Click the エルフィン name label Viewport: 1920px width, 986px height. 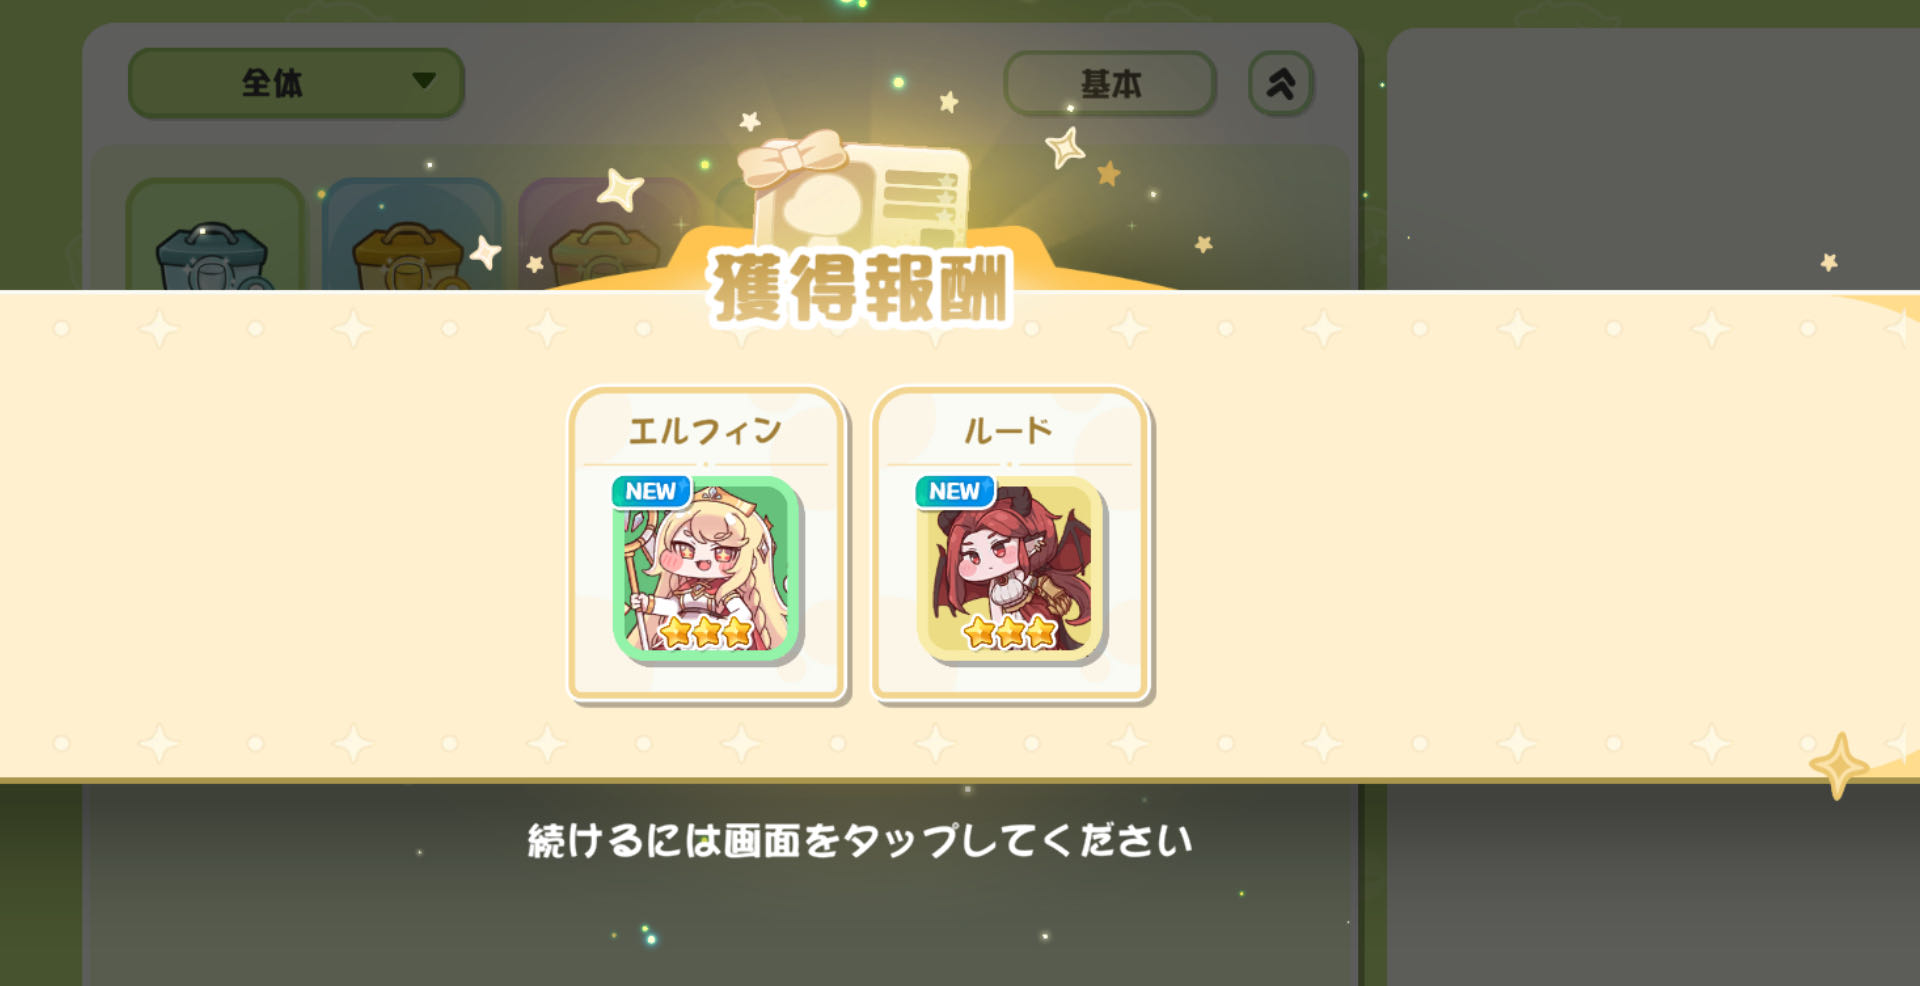[705, 431]
